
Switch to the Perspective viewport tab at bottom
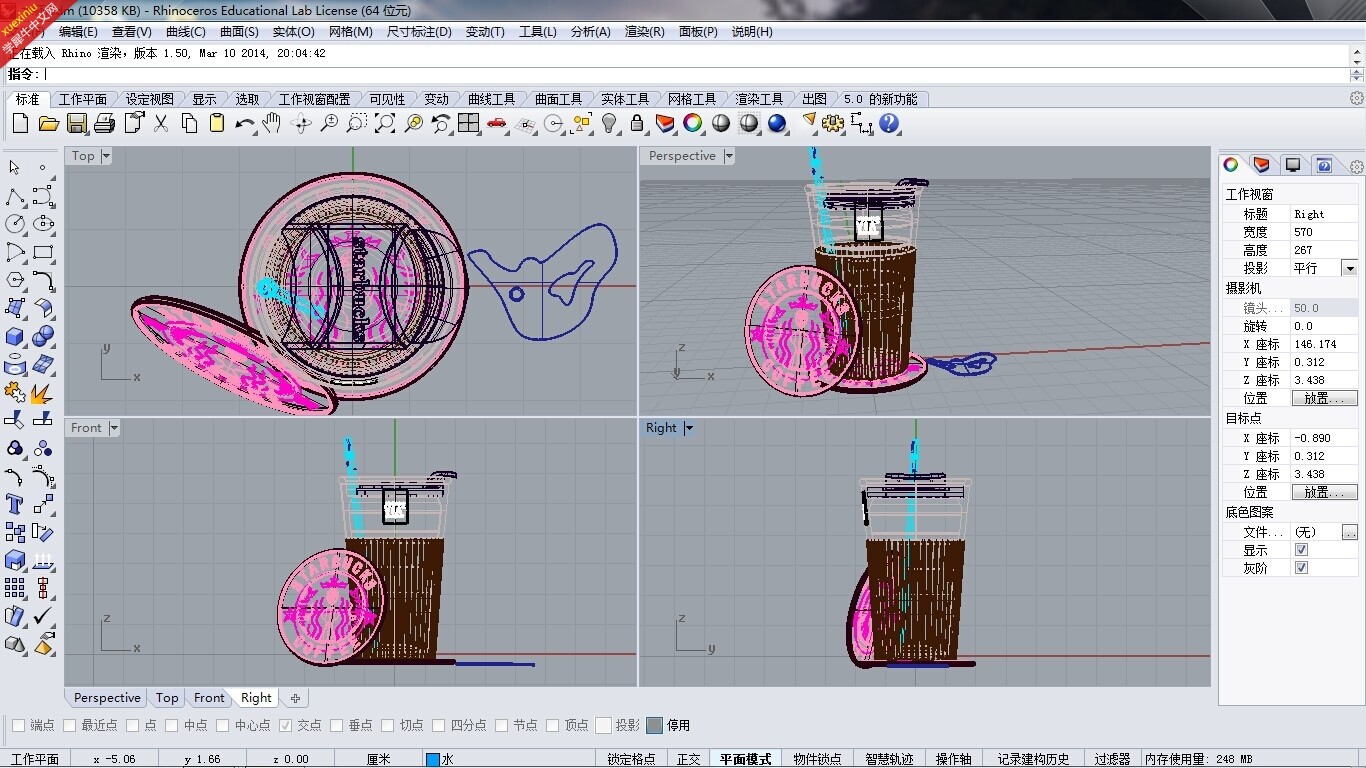click(107, 698)
